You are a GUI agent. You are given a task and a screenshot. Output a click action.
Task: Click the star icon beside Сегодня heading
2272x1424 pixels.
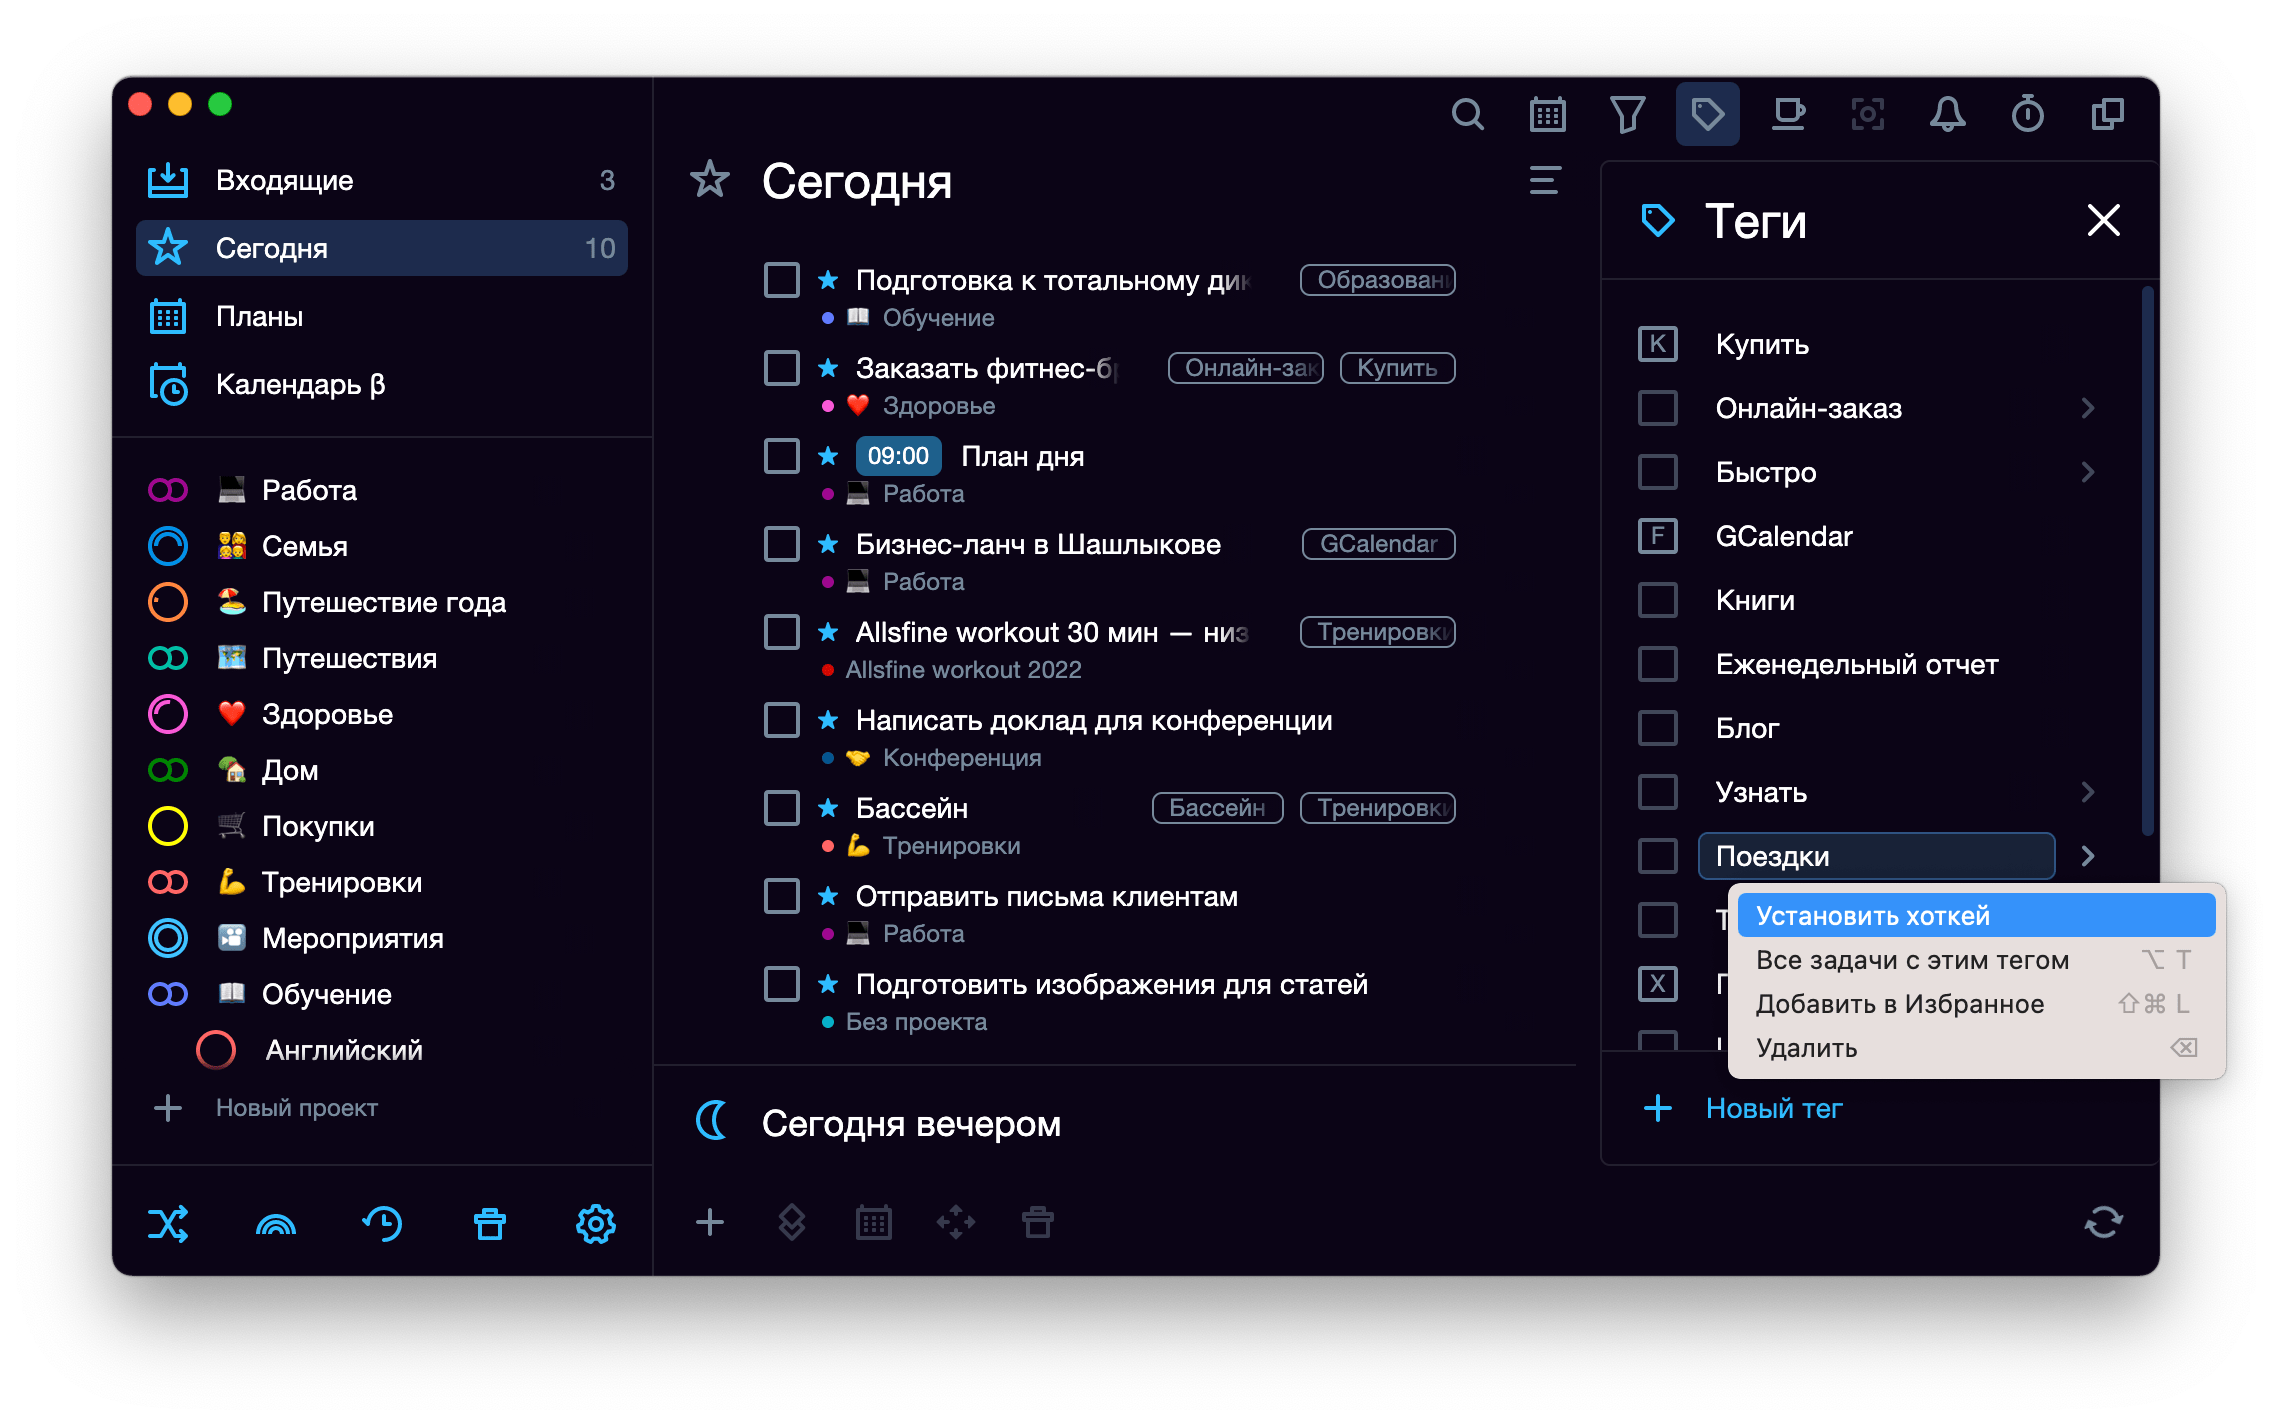coord(709,180)
